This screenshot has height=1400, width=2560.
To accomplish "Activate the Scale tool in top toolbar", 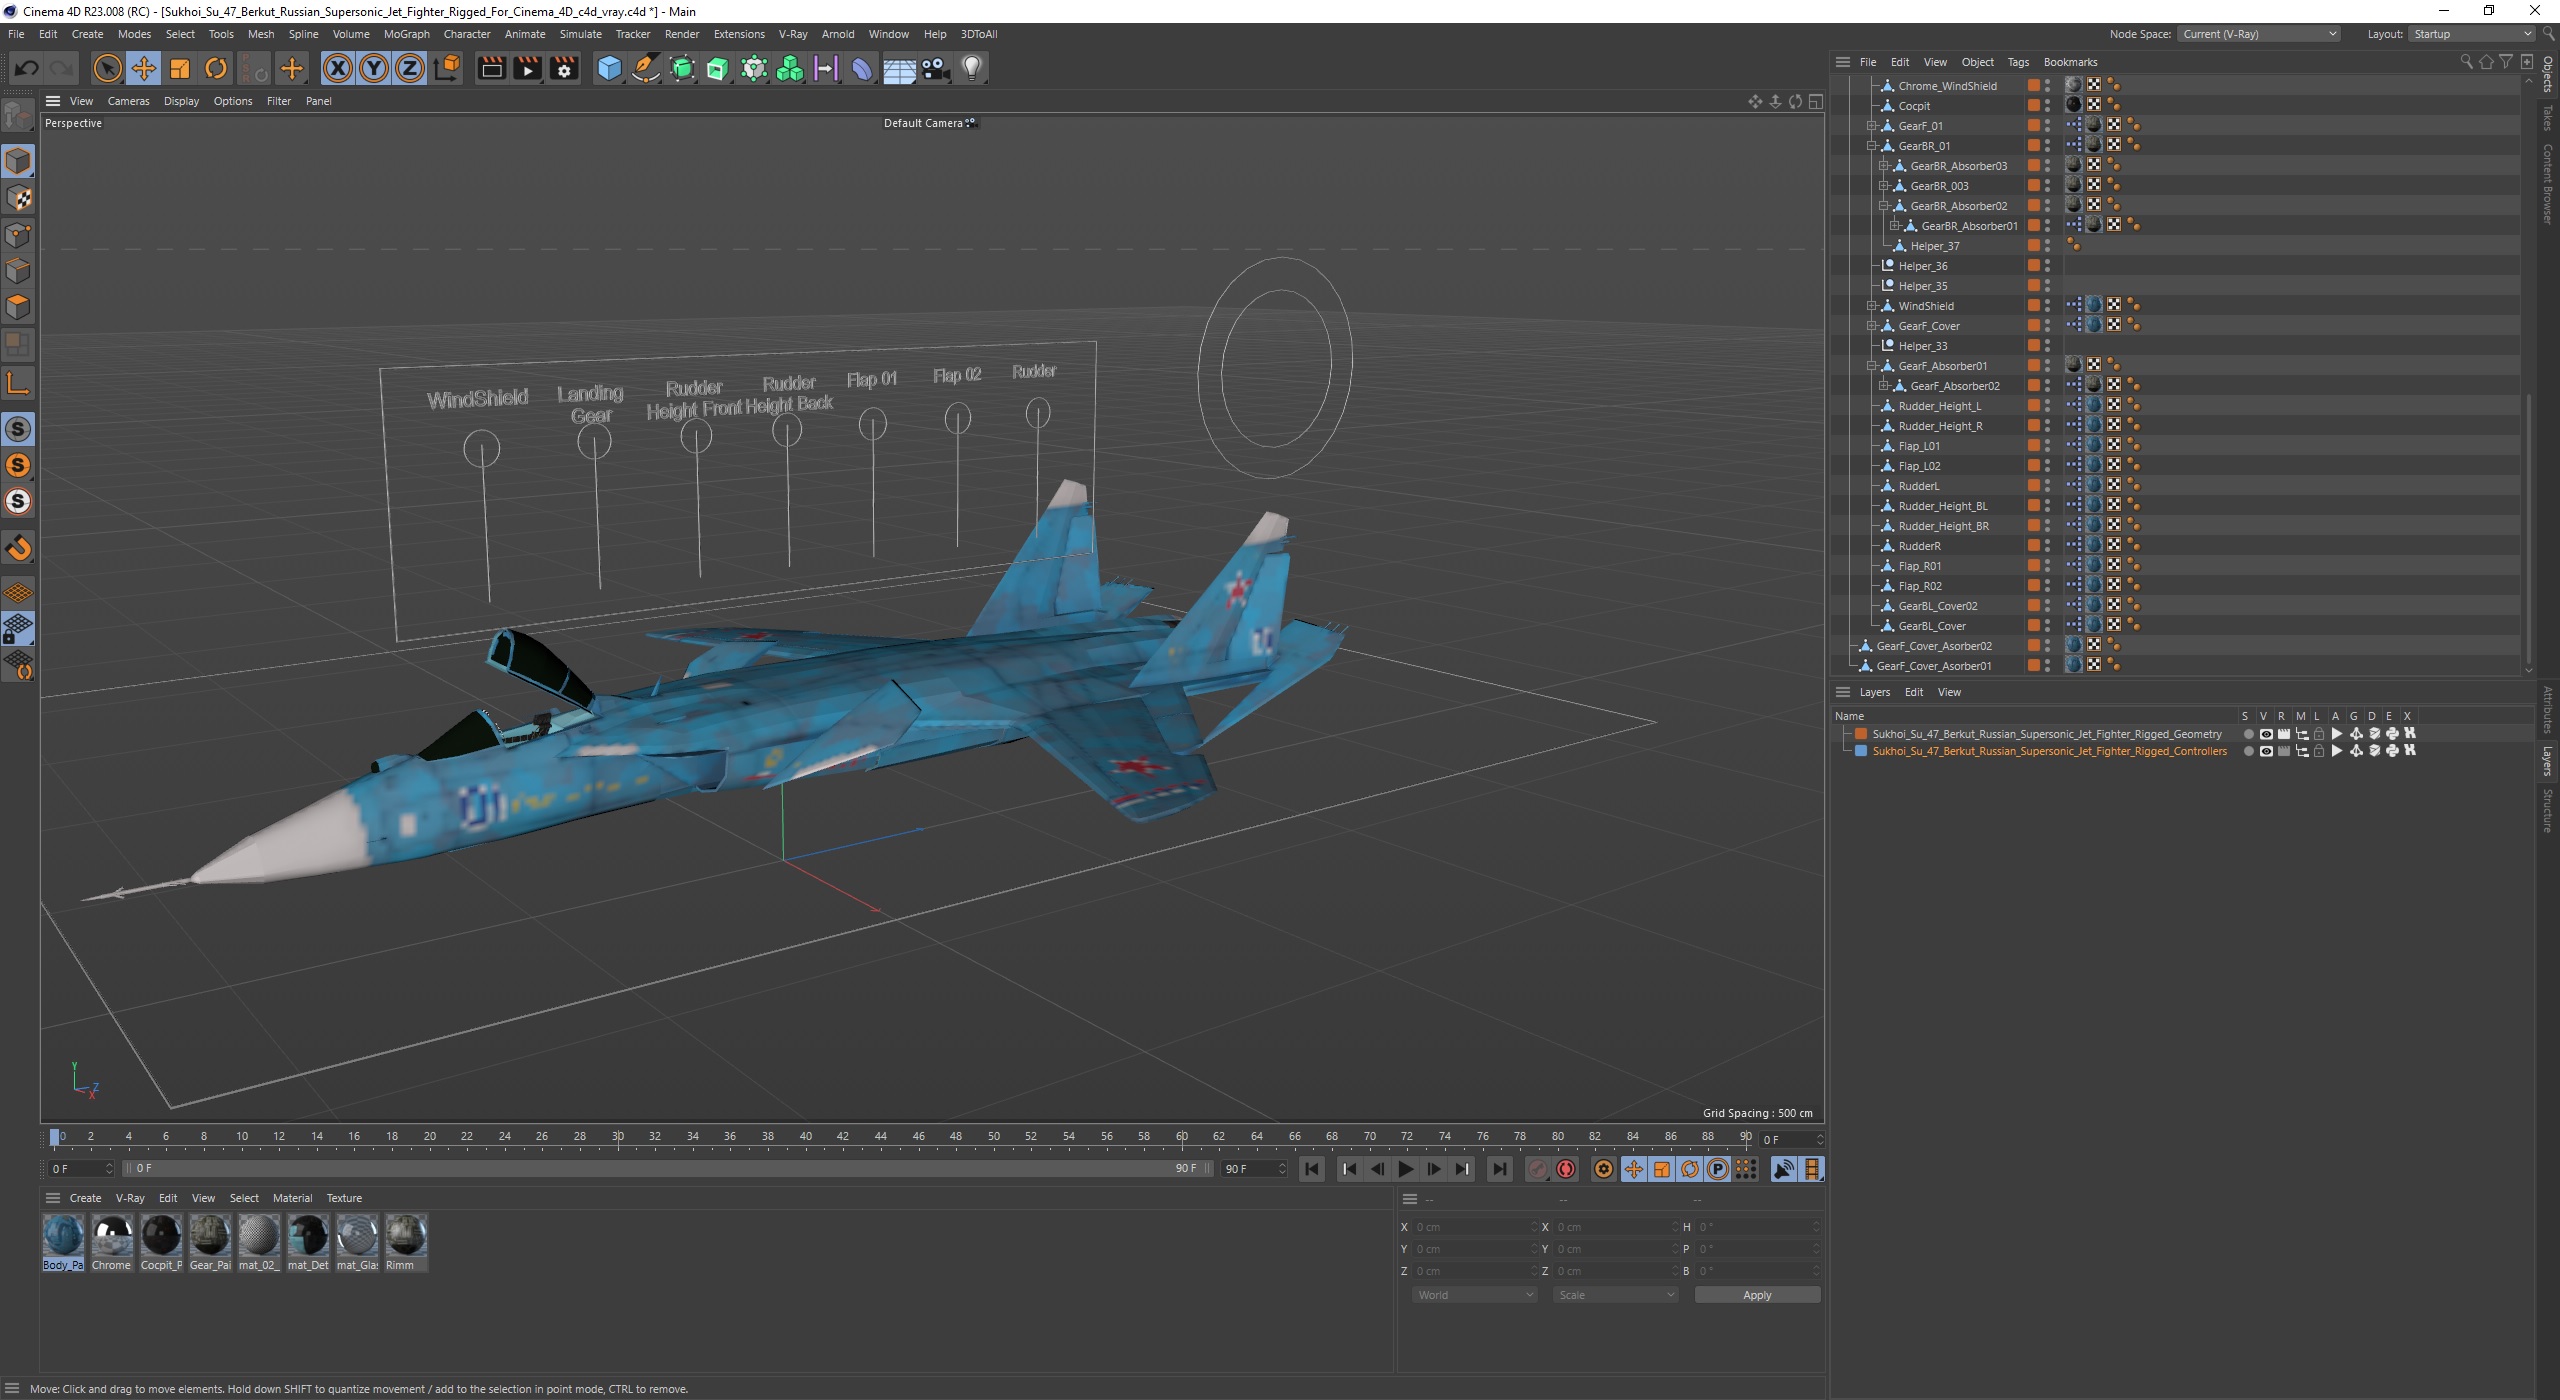I will coord(180,68).
